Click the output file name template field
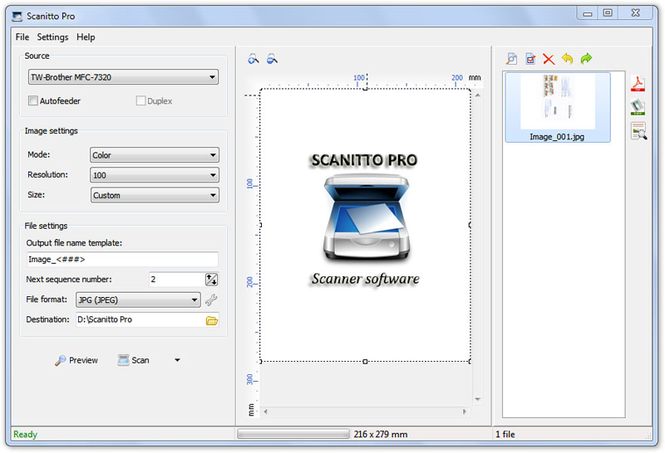 (x=122, y=259)
